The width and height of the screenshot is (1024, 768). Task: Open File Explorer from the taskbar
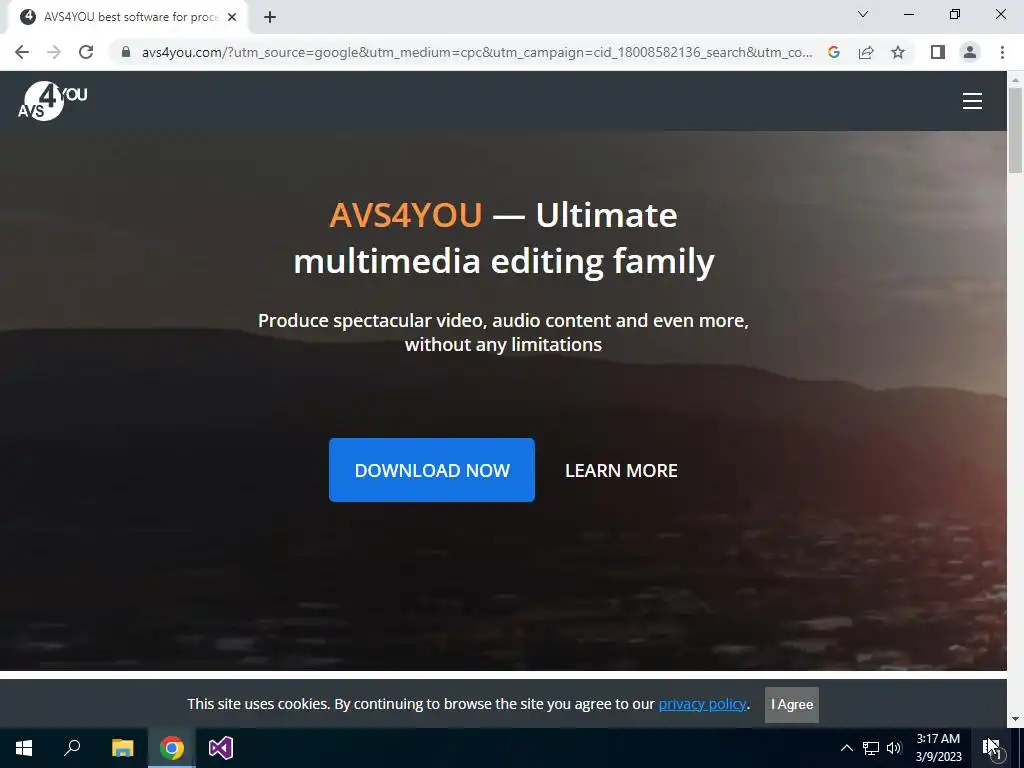122,748
